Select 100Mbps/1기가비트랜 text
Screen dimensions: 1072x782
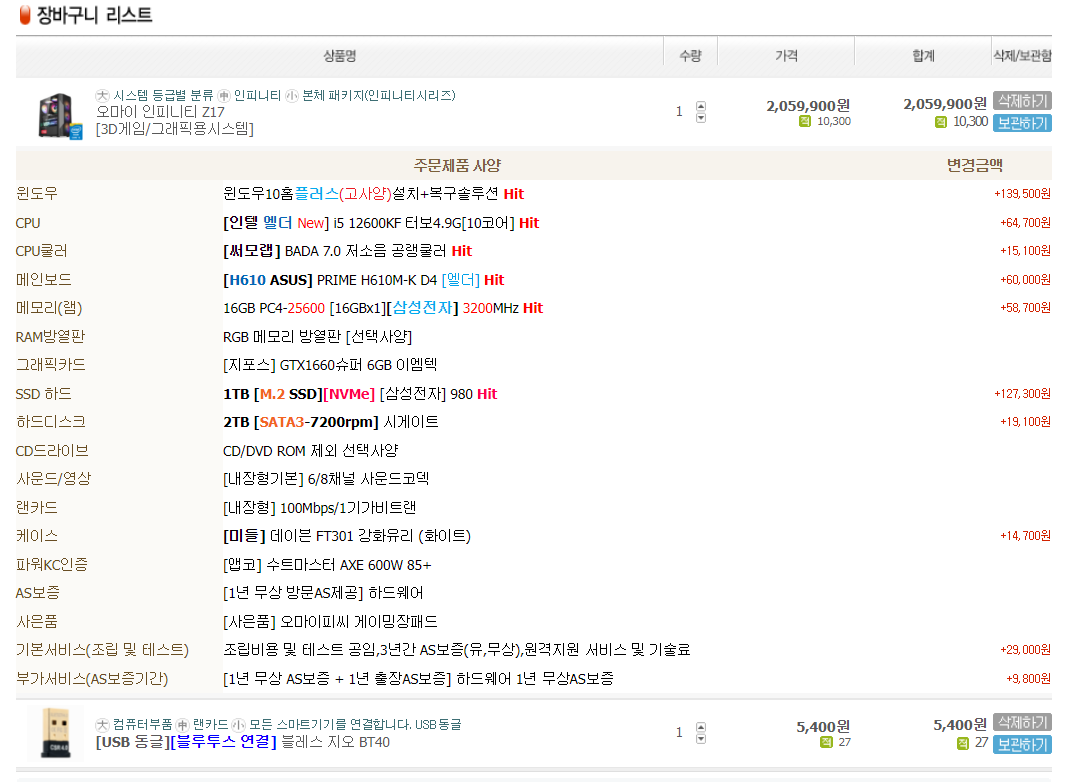point(319,507)
